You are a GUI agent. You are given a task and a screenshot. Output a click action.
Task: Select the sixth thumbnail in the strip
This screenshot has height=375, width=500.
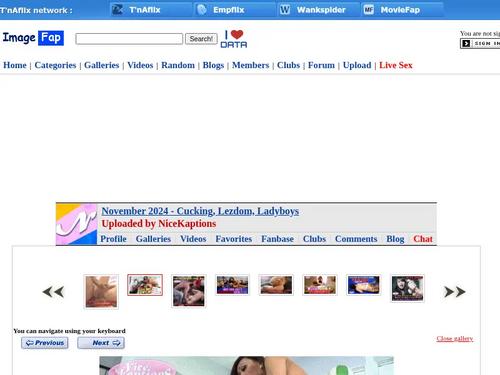(x=320, y=285)
